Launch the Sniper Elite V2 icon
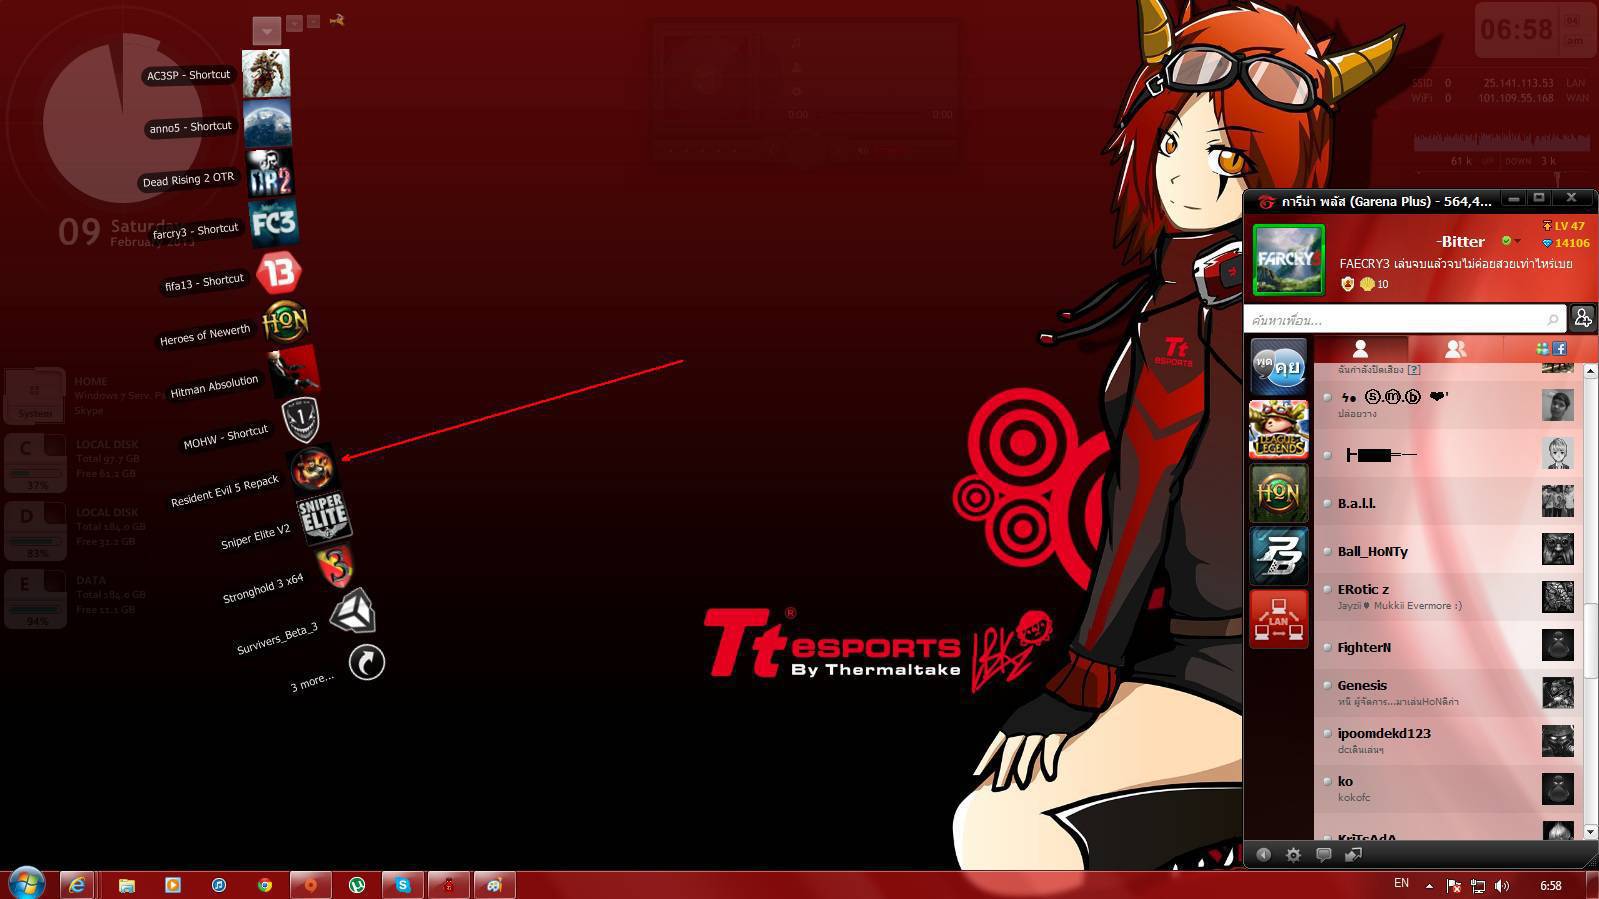The image size is (1599, 899). pos(323,517)
